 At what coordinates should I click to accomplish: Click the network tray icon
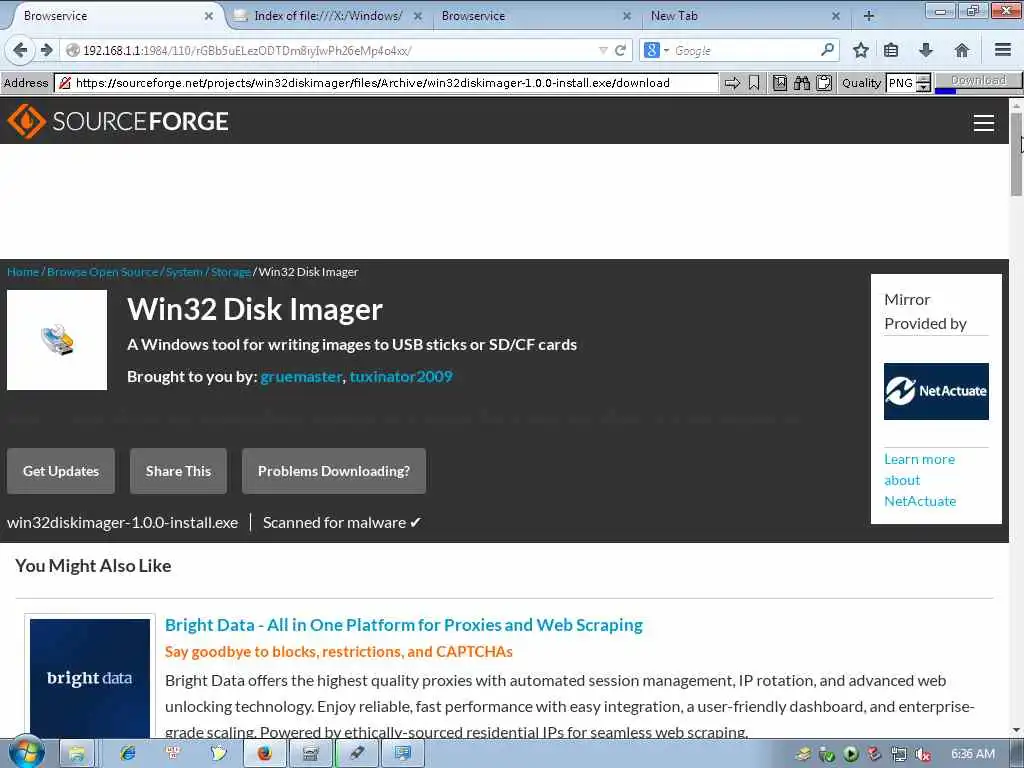pos(899,754)
